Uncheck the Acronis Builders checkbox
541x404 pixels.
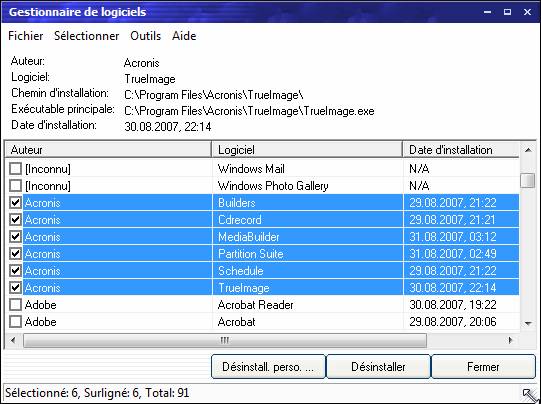(15, 203)
